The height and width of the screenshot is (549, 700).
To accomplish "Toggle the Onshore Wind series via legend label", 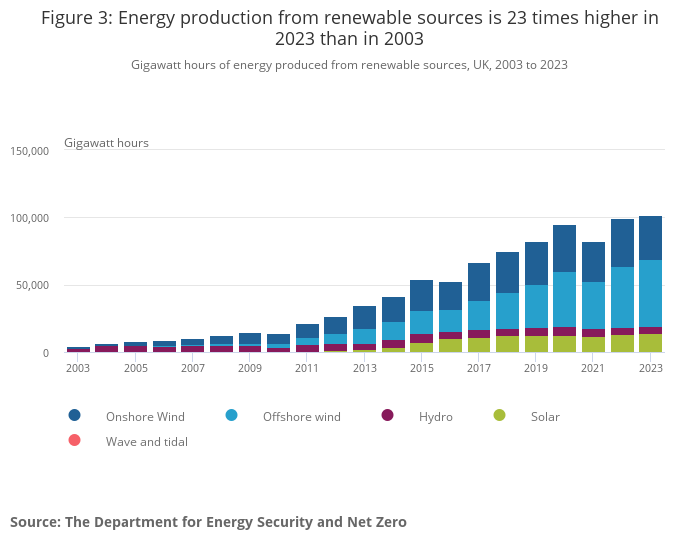I will point(145,416).
